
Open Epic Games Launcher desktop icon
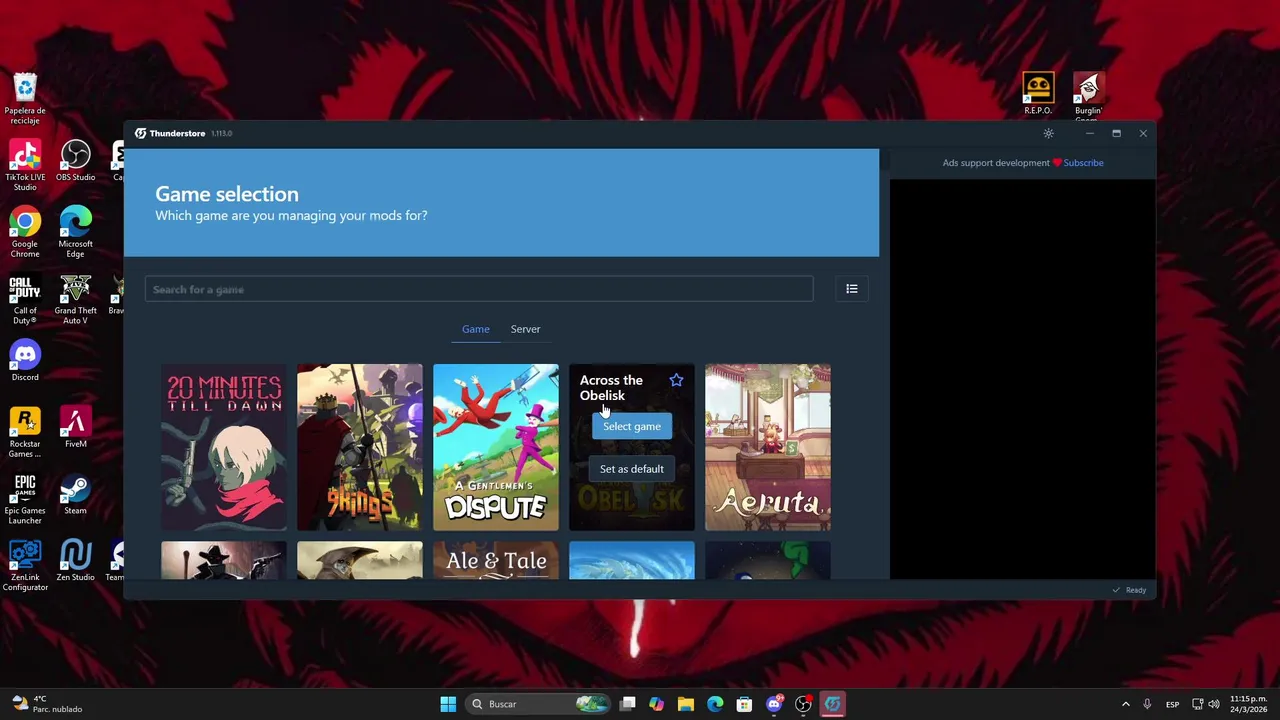(25, 498)
